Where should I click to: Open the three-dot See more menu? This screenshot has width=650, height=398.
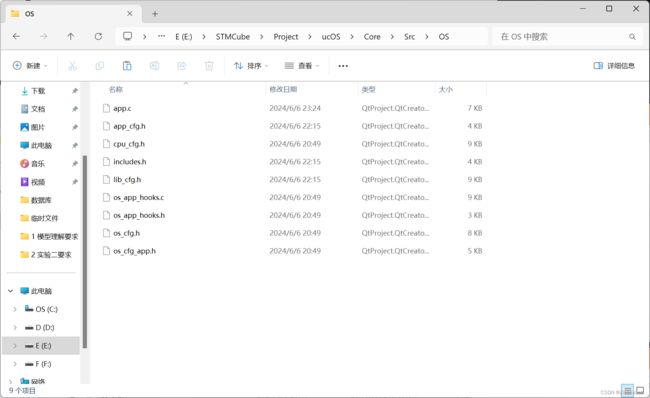[343, 66]
